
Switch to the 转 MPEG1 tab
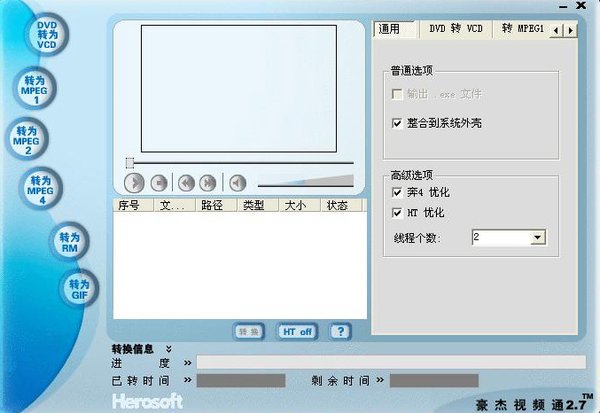pos(523,29)
